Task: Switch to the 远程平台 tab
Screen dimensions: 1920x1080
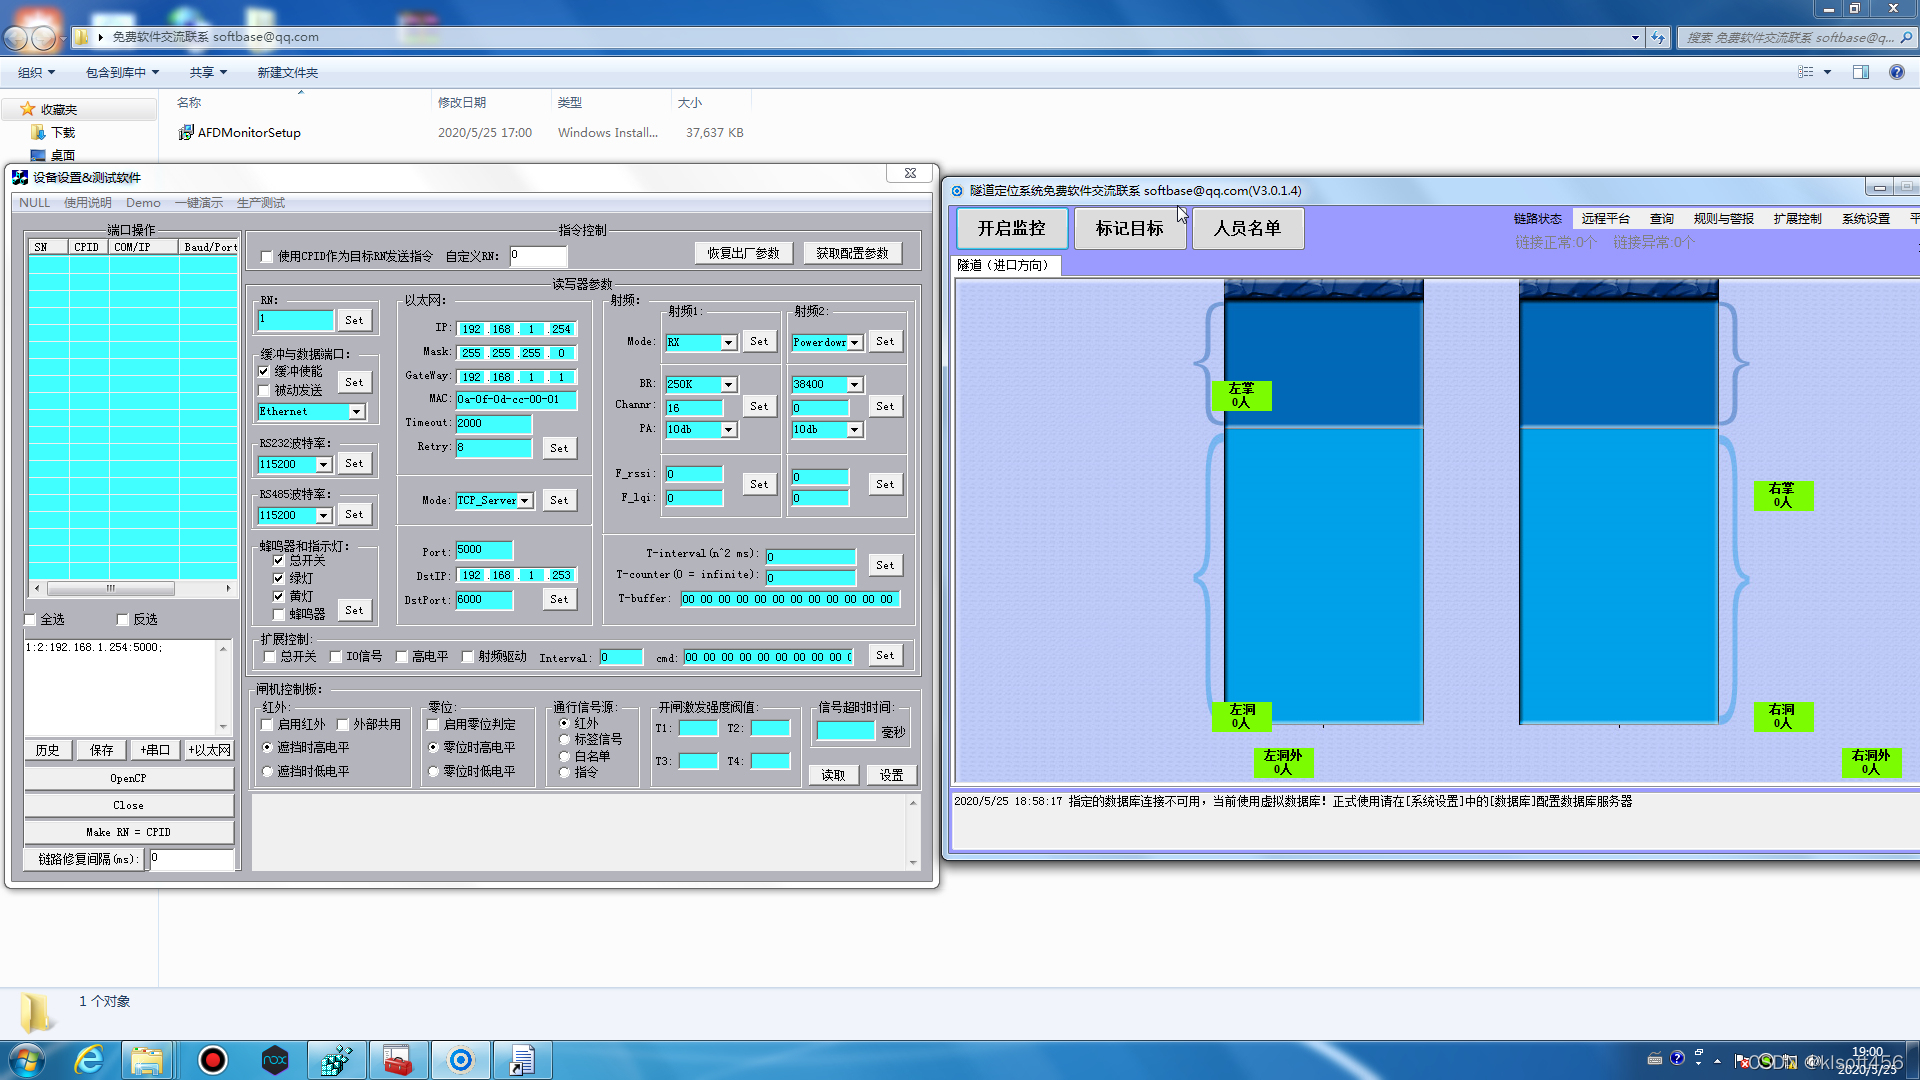Action: pyautogui.click(x=1605, y=218)
